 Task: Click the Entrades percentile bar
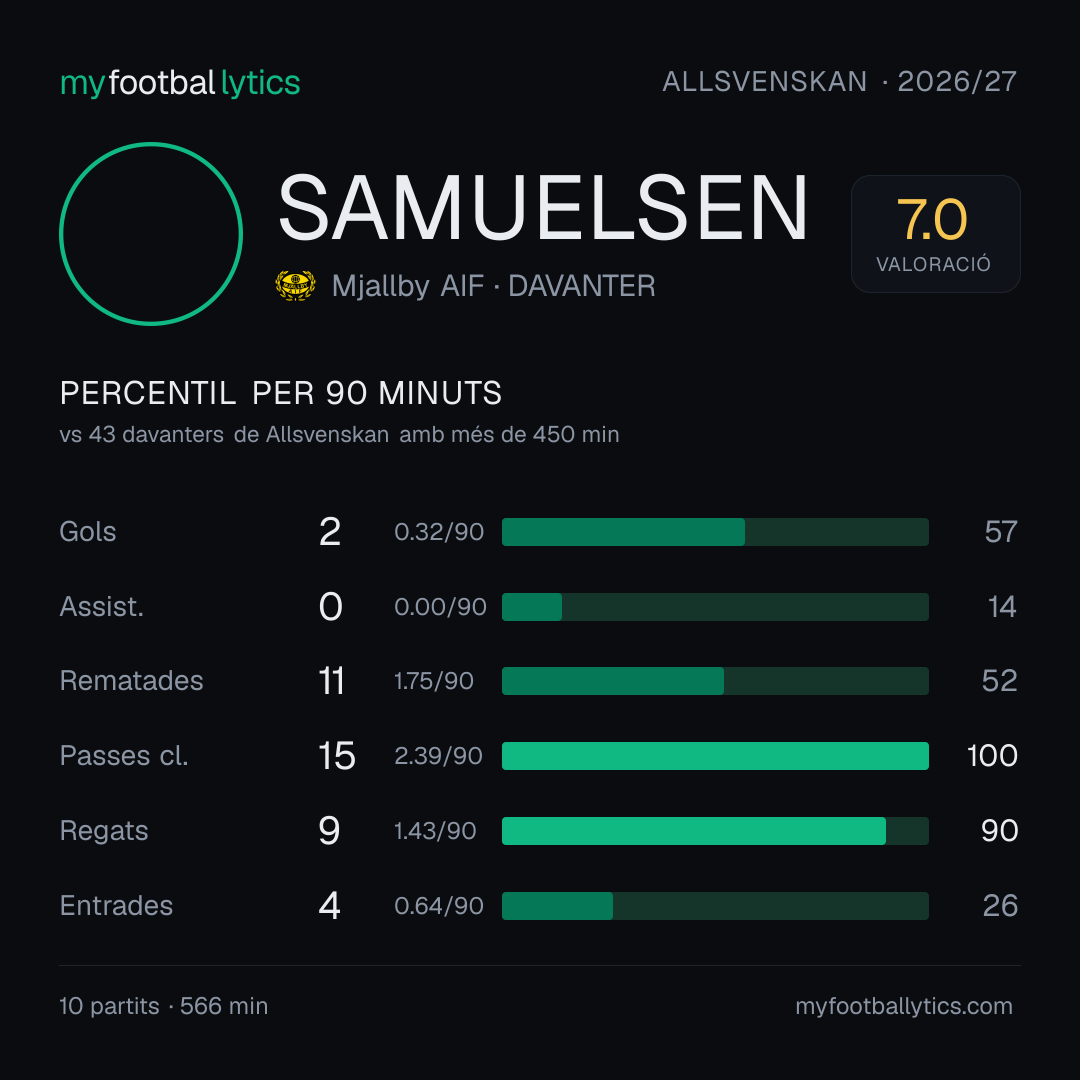[715, 906]
